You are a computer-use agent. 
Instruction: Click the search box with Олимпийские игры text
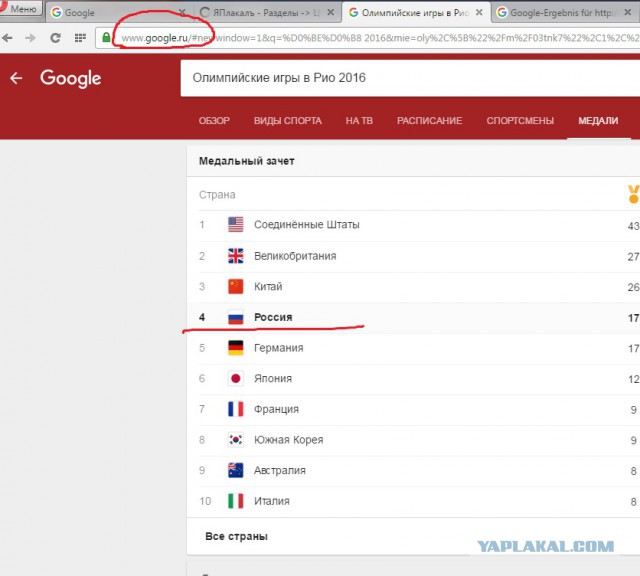(x=410, y=78)
